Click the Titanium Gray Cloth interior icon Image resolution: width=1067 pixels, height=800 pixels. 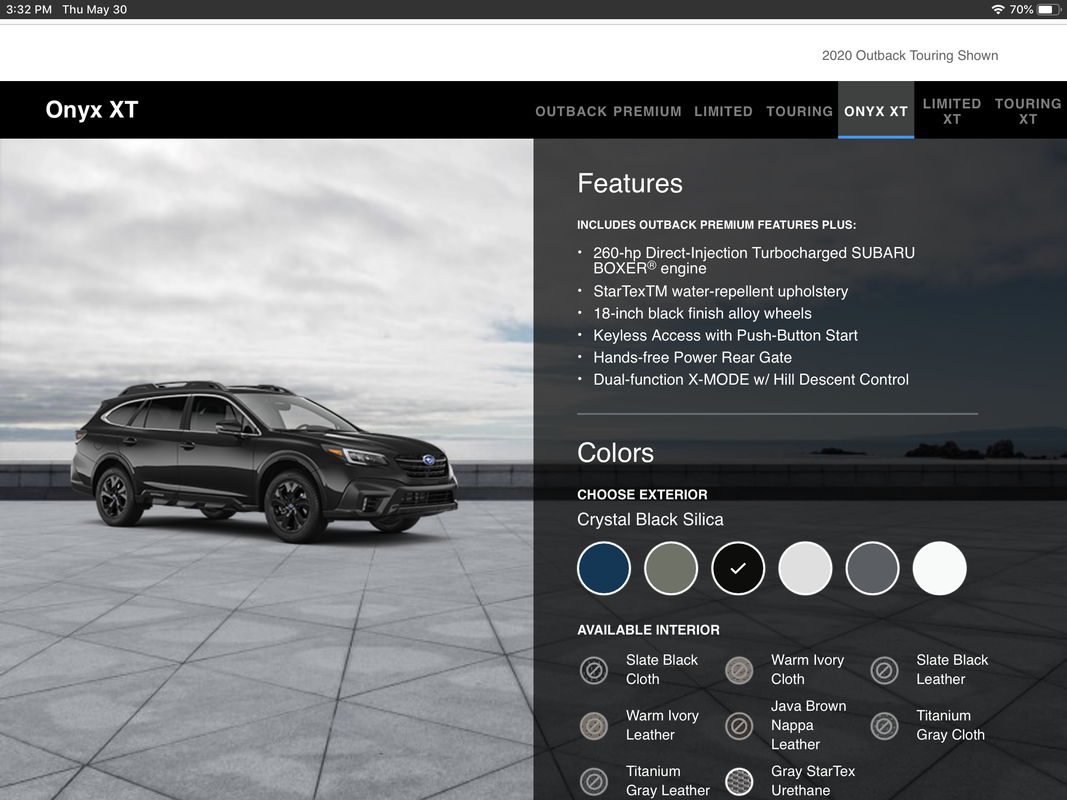(885, 726)
